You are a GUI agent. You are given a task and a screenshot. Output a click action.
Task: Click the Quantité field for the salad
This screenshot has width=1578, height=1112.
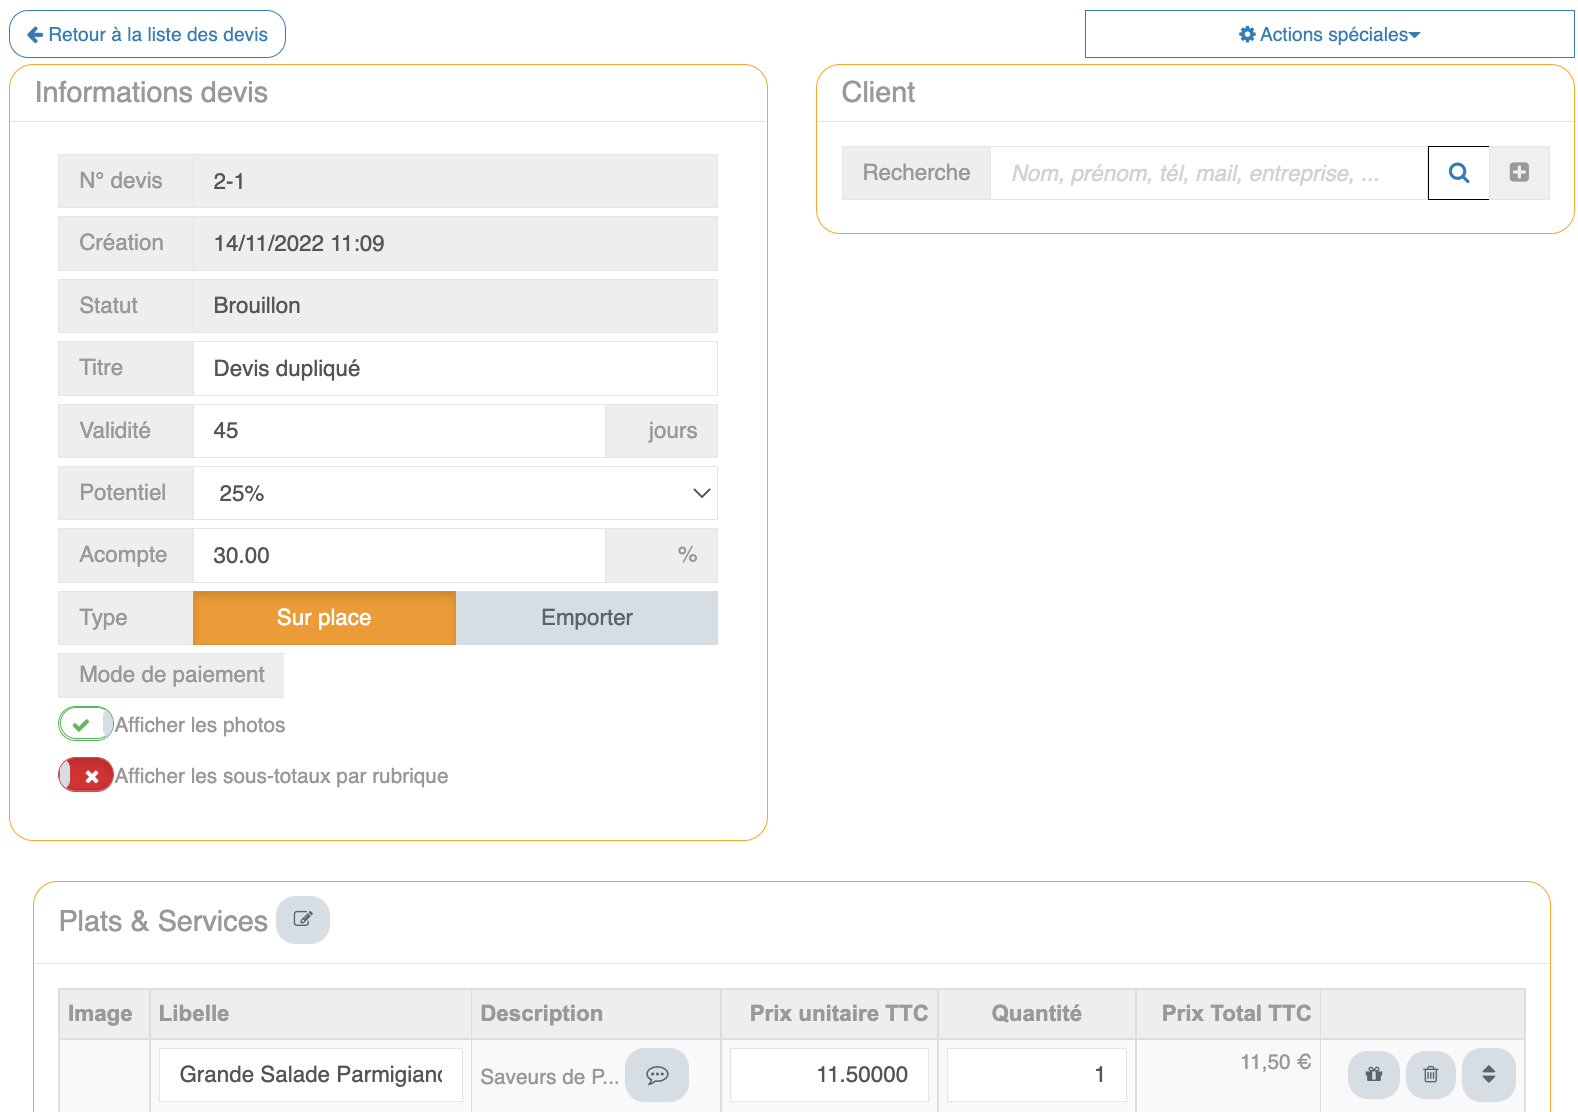click(1036, 1075)
